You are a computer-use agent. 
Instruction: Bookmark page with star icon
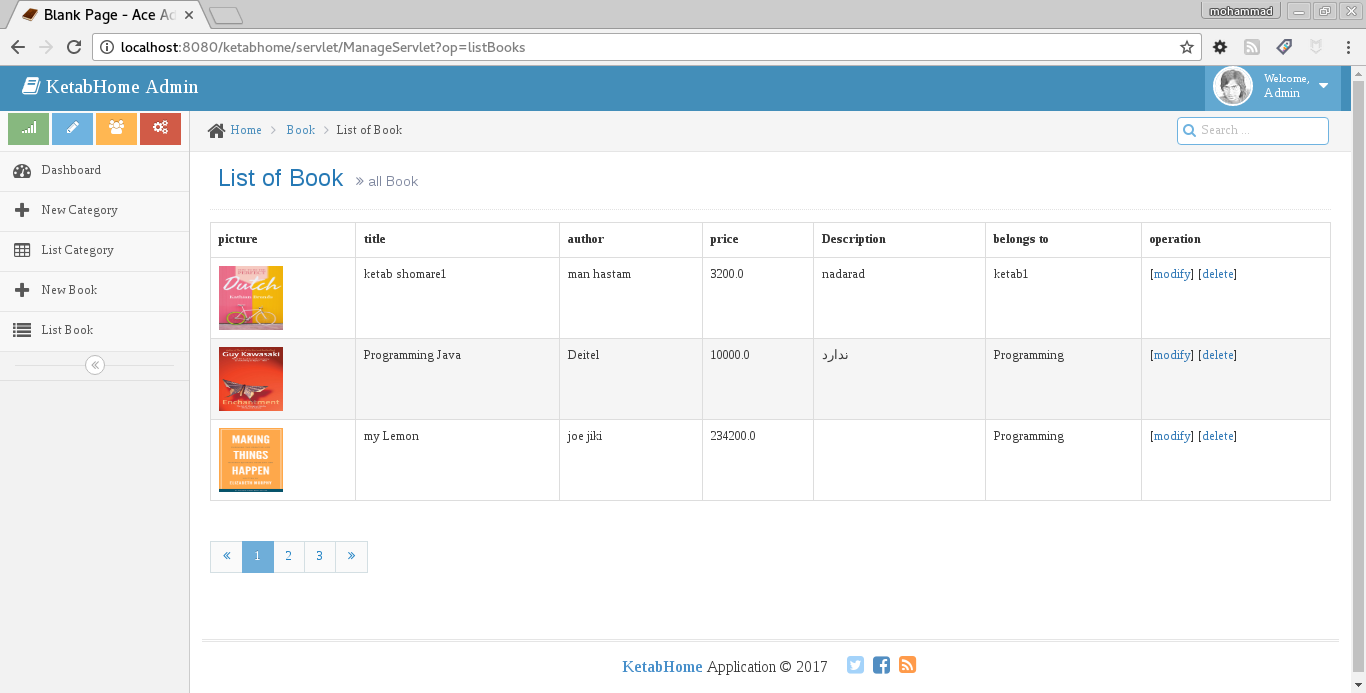pos(1187,47)
